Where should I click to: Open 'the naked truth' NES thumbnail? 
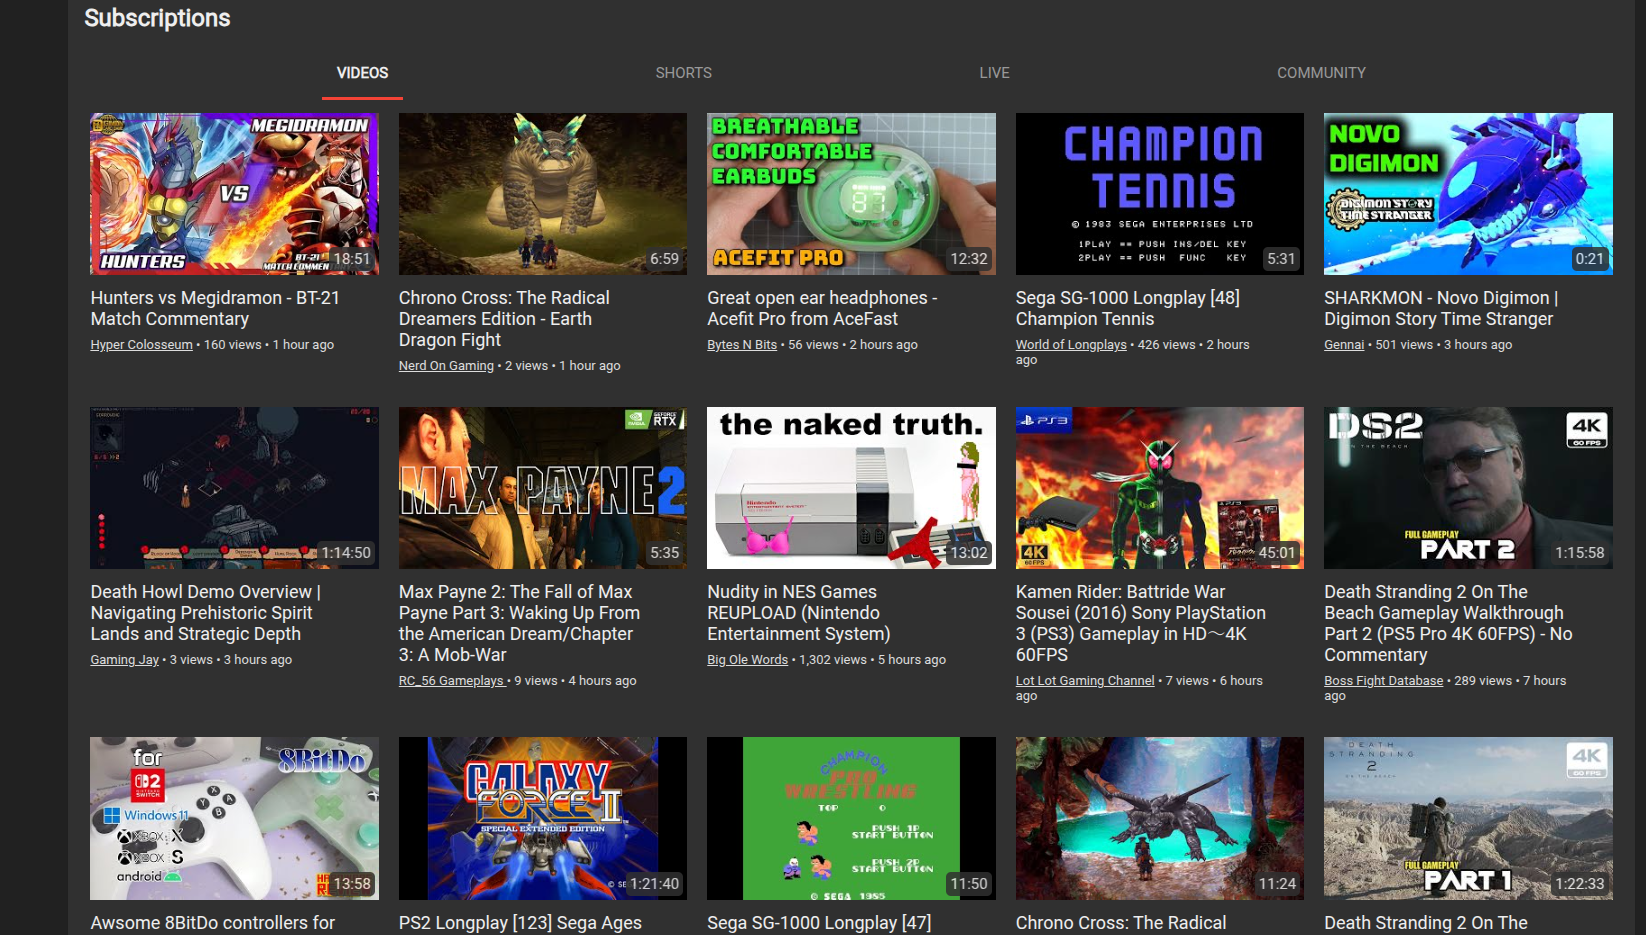(851, 488)
